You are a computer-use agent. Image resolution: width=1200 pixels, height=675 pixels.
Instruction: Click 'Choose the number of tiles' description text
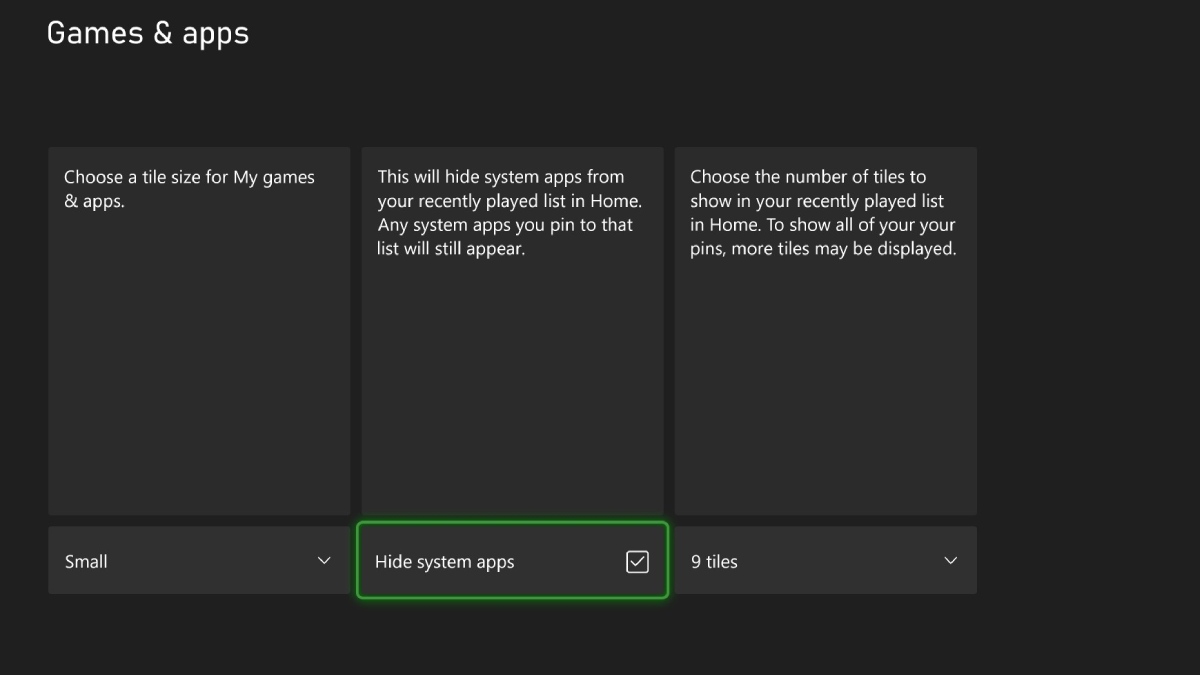pos(808,177)
